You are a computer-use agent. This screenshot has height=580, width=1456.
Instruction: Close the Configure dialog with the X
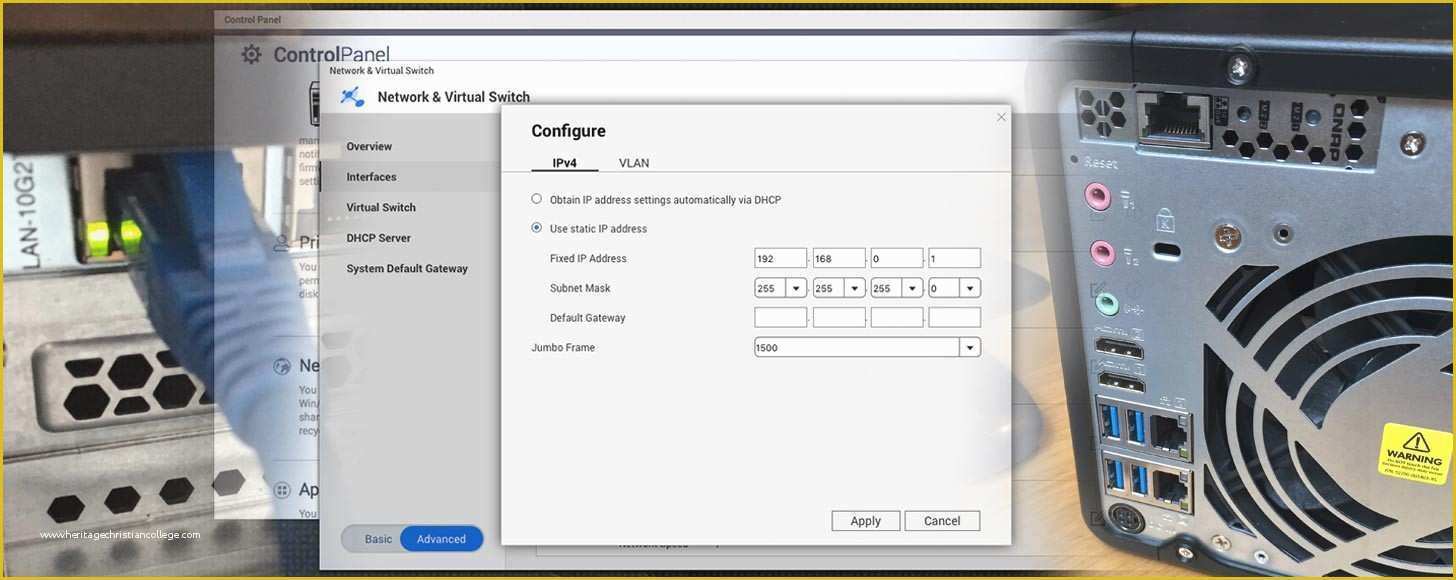pos(1001,117)
